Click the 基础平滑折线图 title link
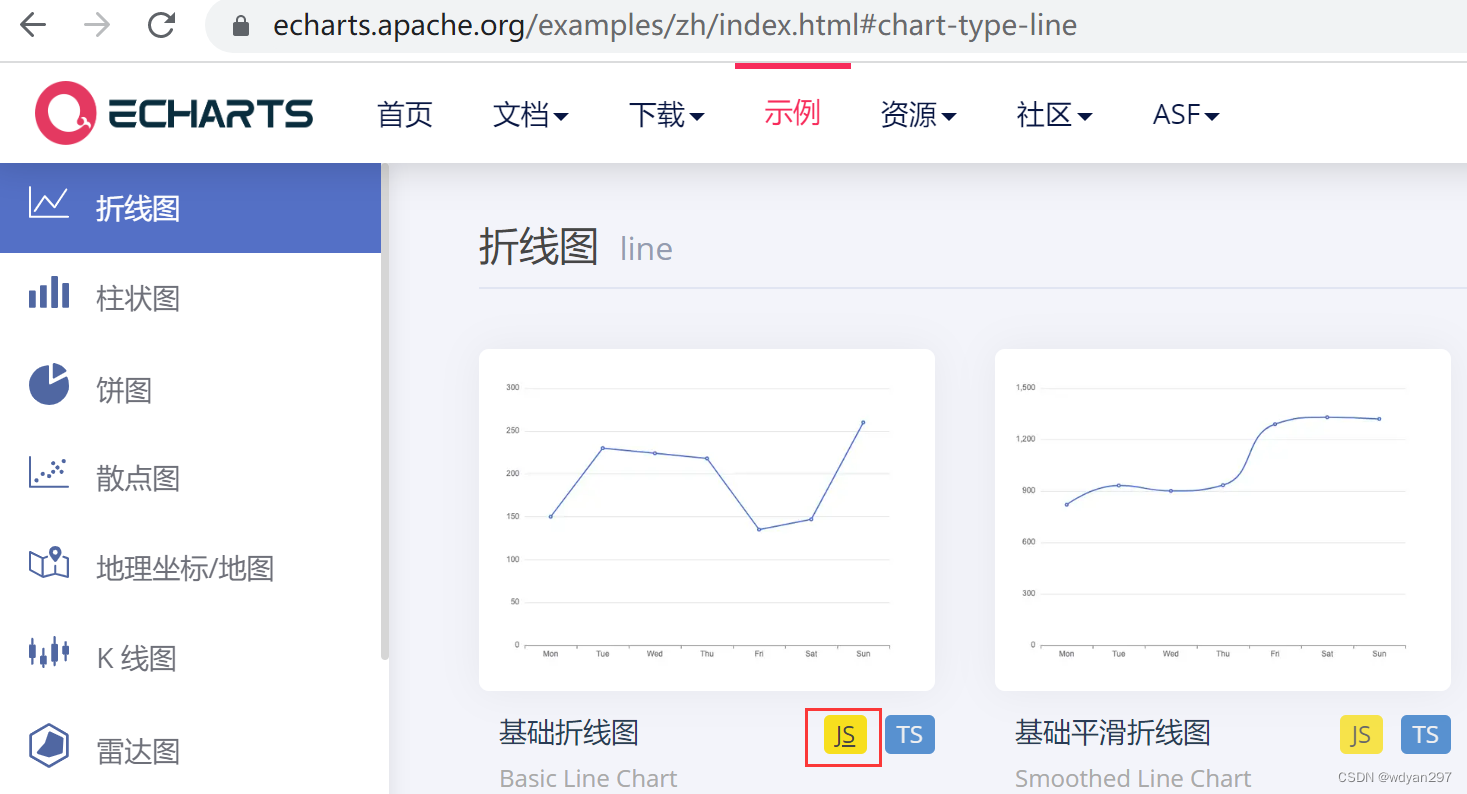Screen dimensions: 1467x794 click(x=1113, y=733)
